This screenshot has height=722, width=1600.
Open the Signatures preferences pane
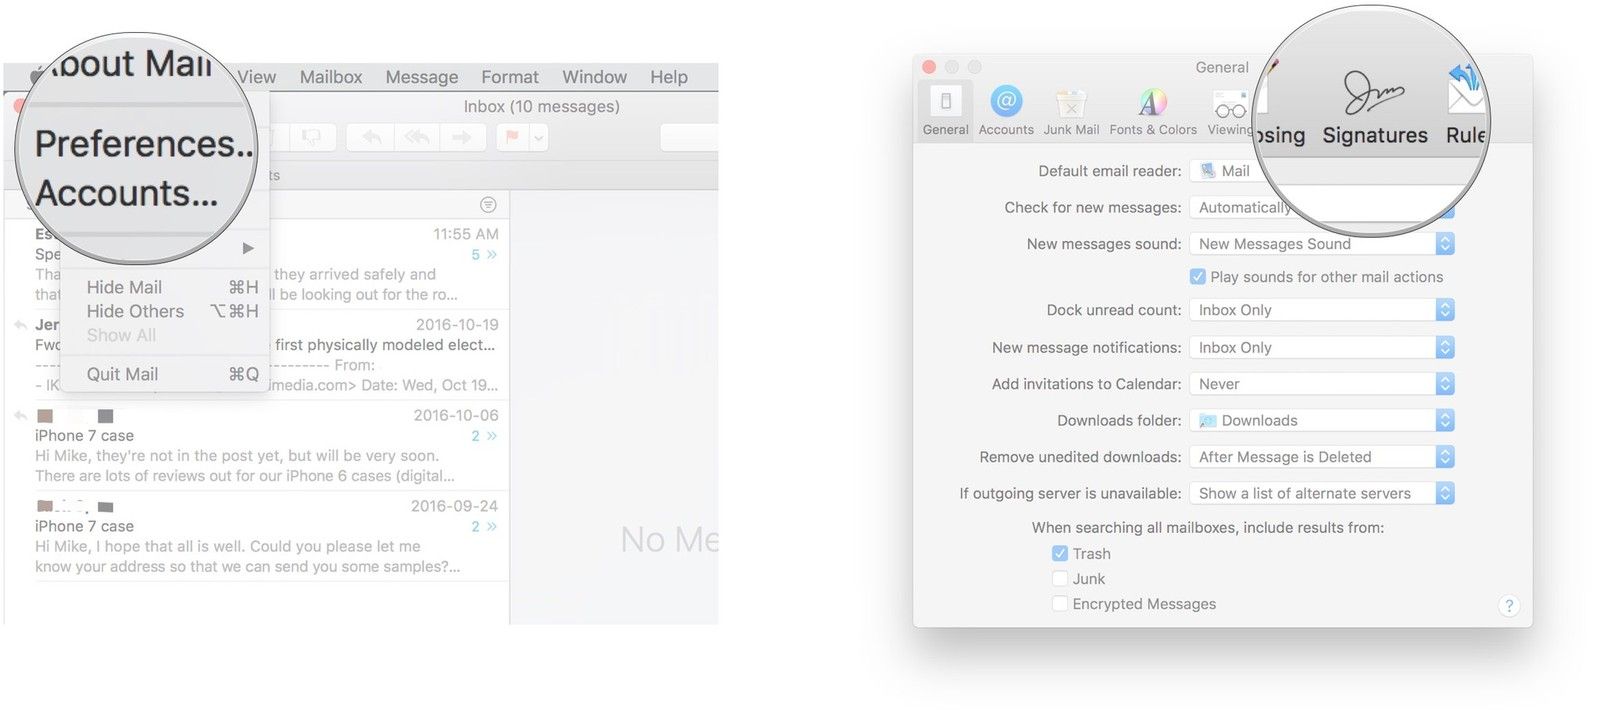coord(1374,108)
